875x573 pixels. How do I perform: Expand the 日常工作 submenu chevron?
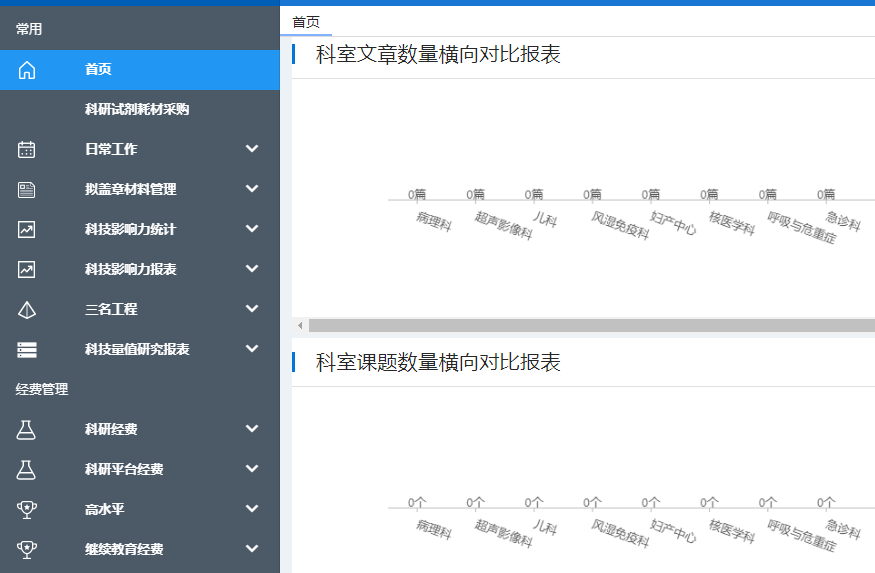tap(252, 149)
